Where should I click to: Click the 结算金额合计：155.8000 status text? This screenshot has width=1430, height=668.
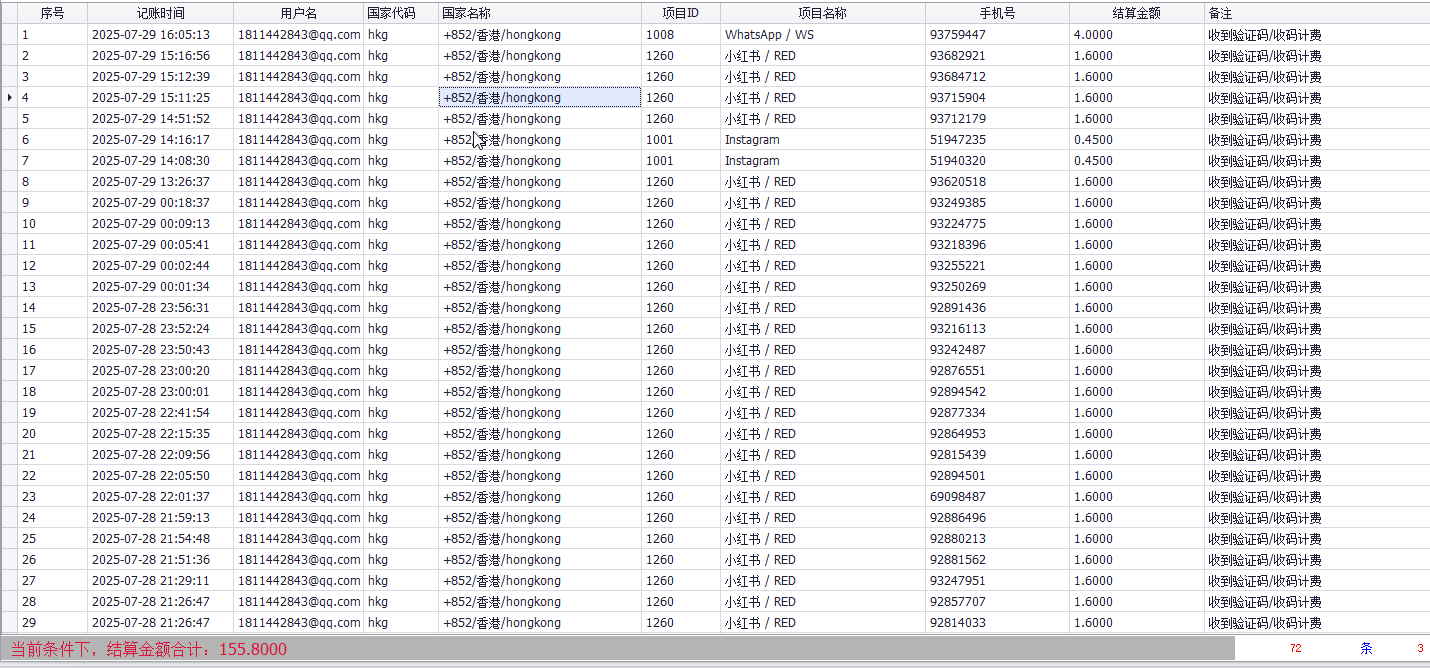tap(197, 649)
